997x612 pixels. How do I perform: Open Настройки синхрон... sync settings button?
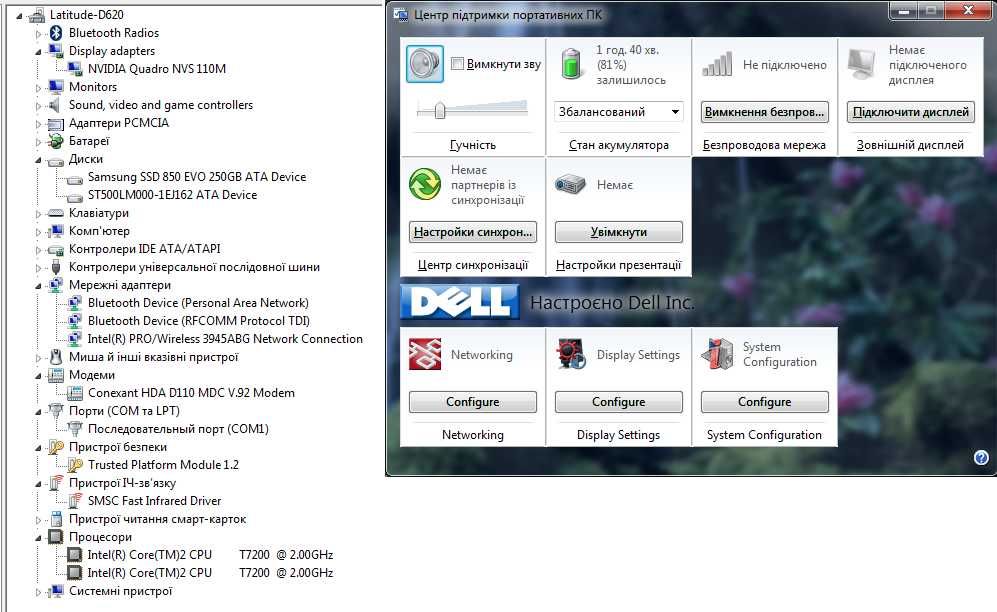(x=472, y=232)
